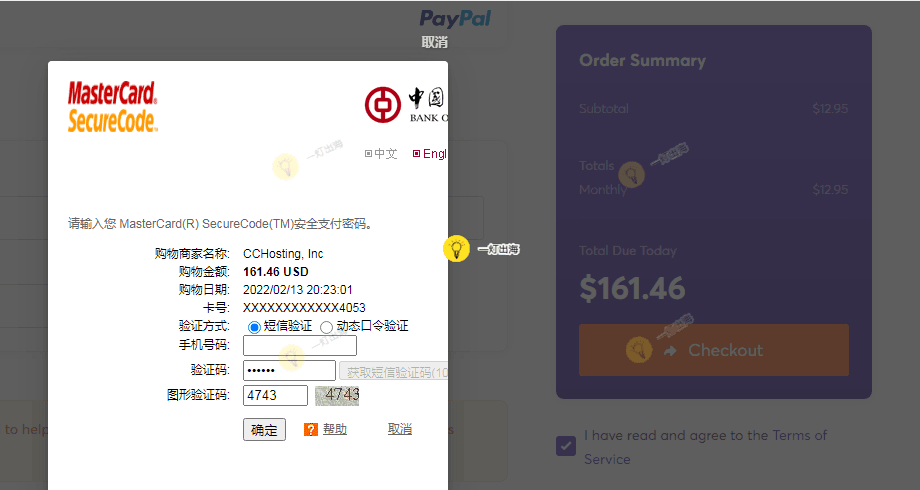The image size is (920, 490).
Task: Select the 短信验证 SMS verification radio
Action: click(x=254, y=326)
